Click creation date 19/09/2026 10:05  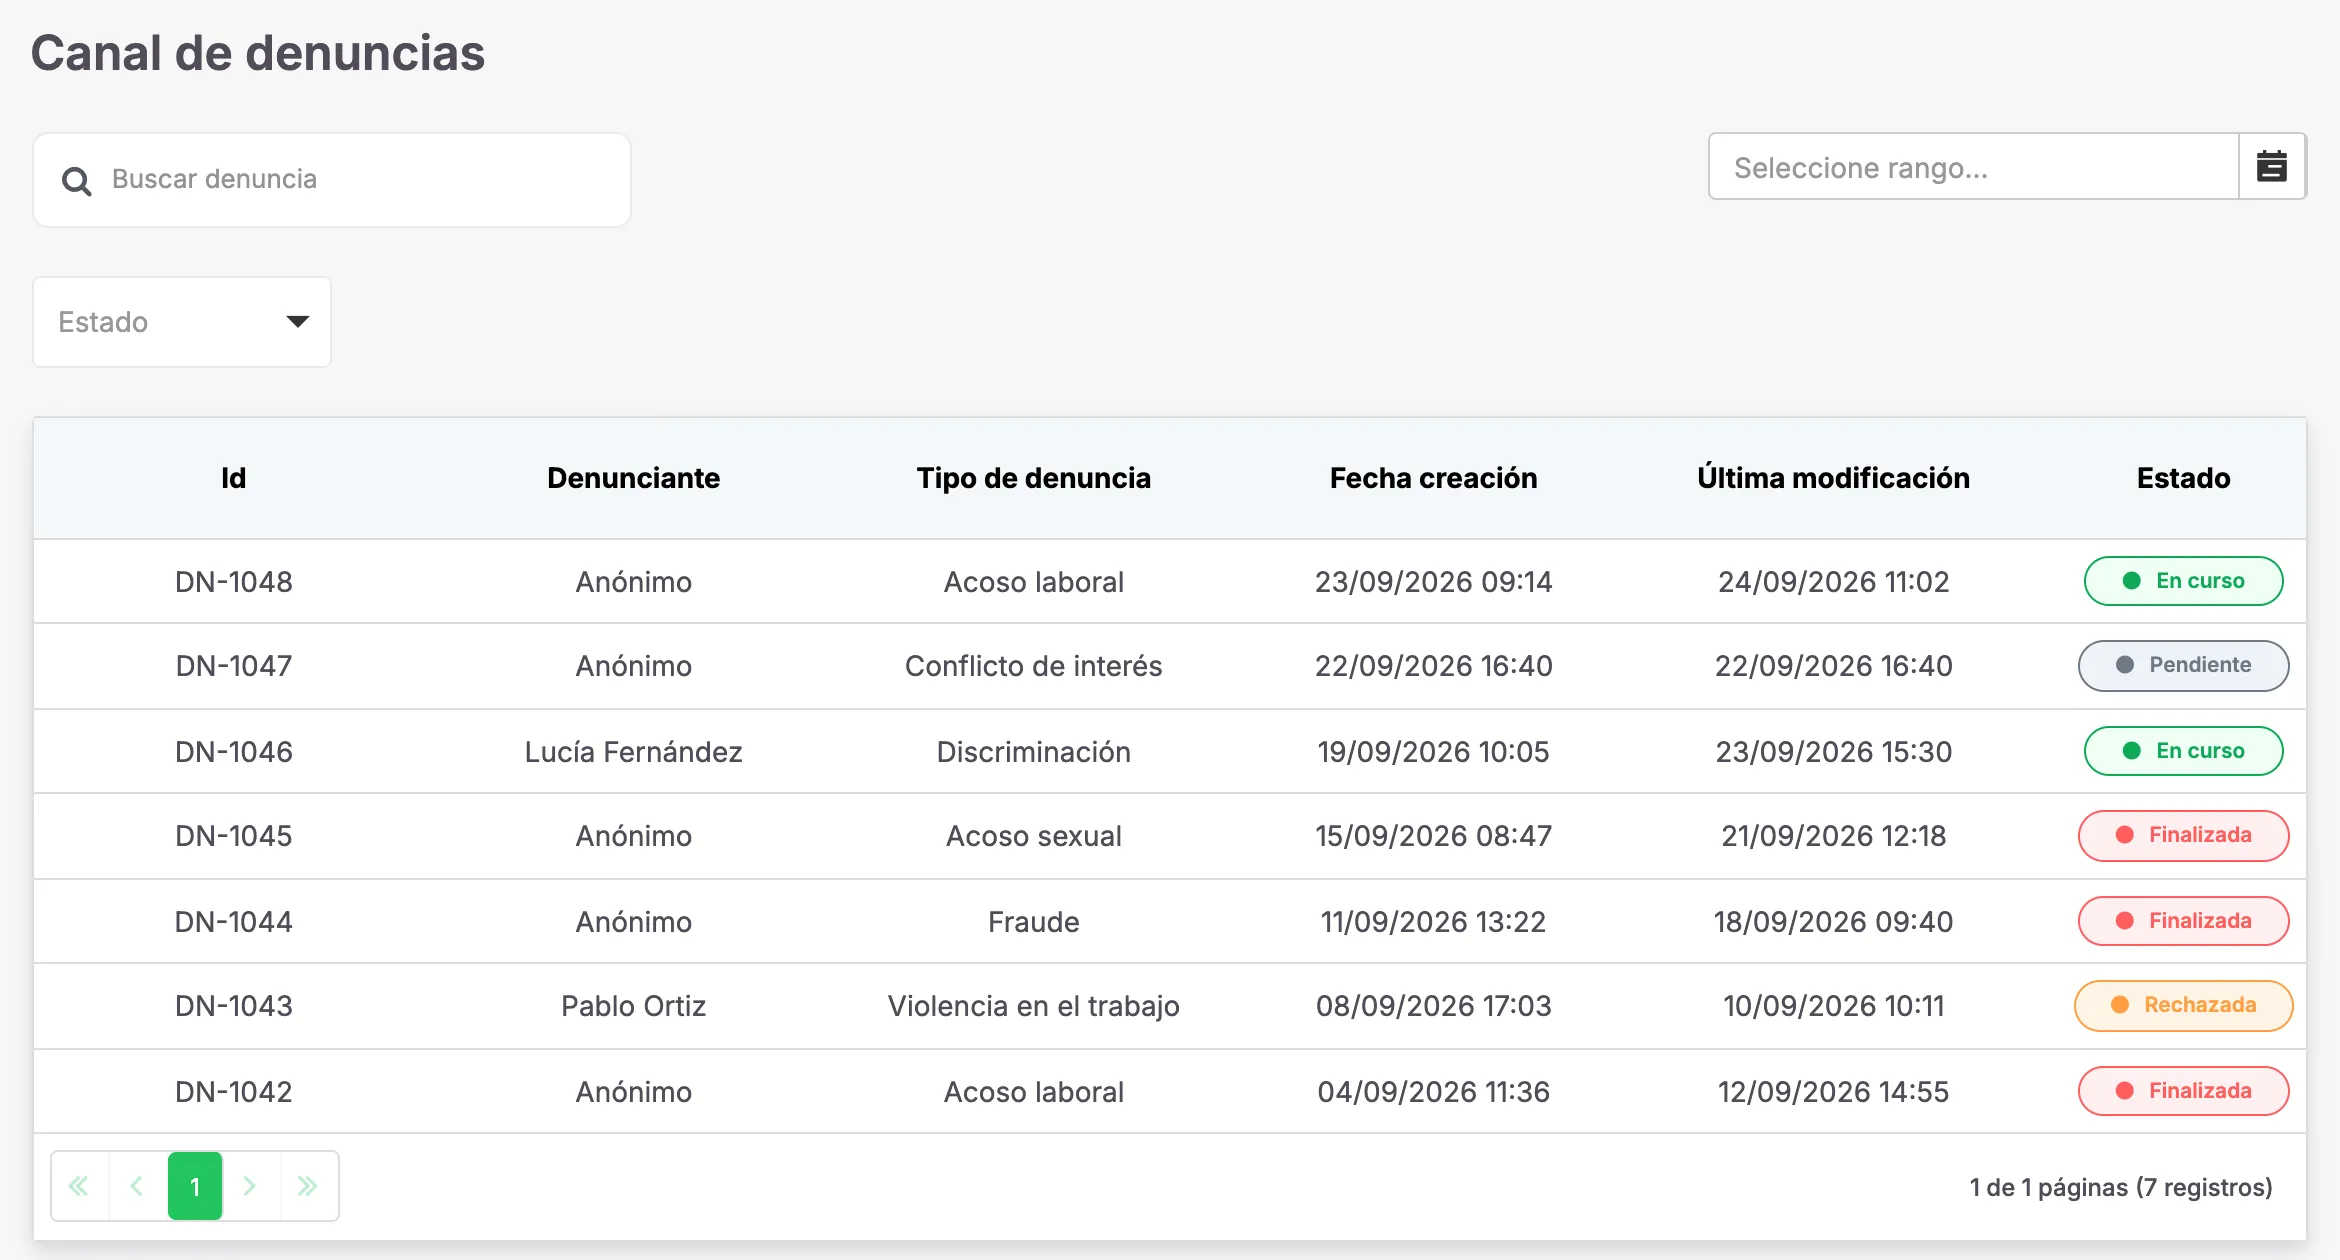tap(1434, 752)
